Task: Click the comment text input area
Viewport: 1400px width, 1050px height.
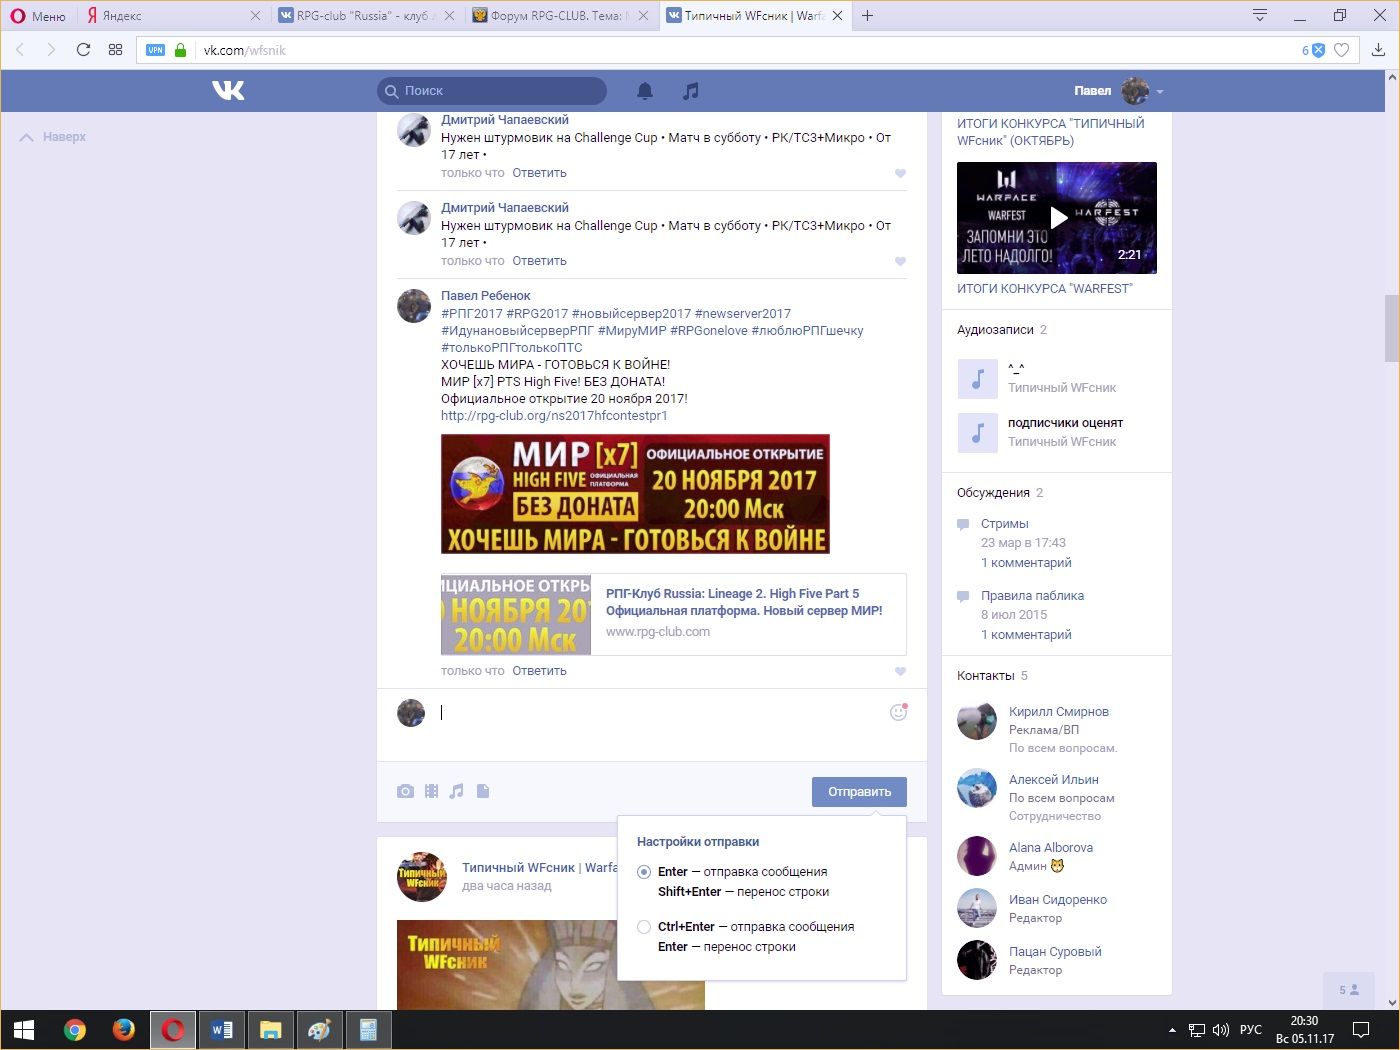Action: (x=660, y=713)
